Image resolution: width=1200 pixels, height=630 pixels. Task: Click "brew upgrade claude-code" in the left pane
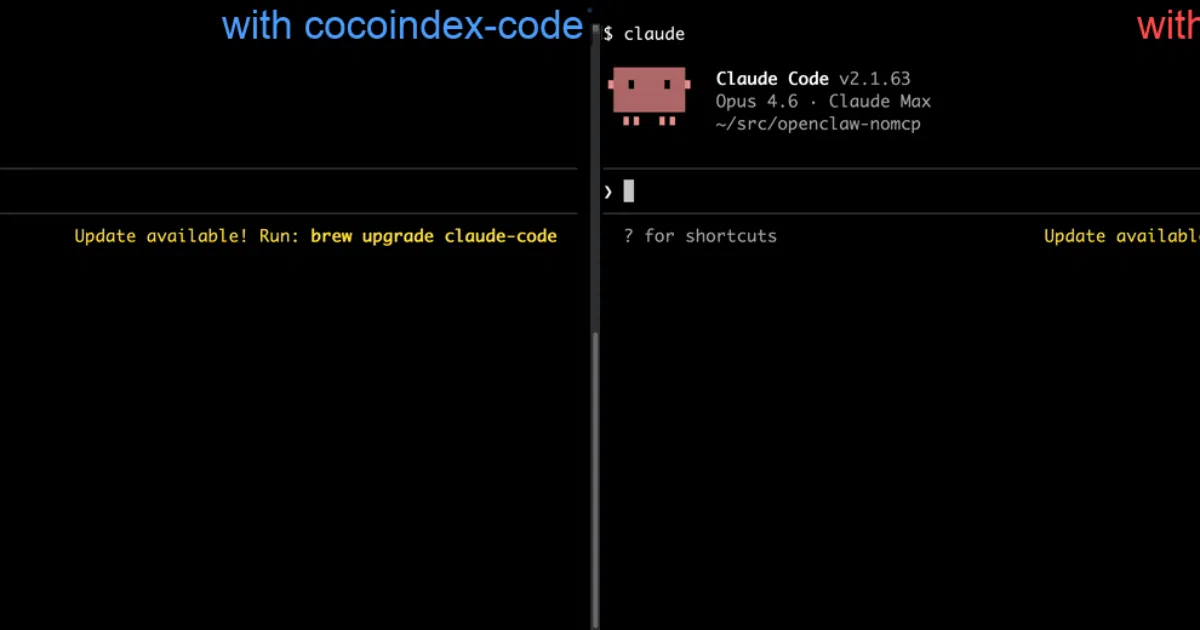(434, 236)
